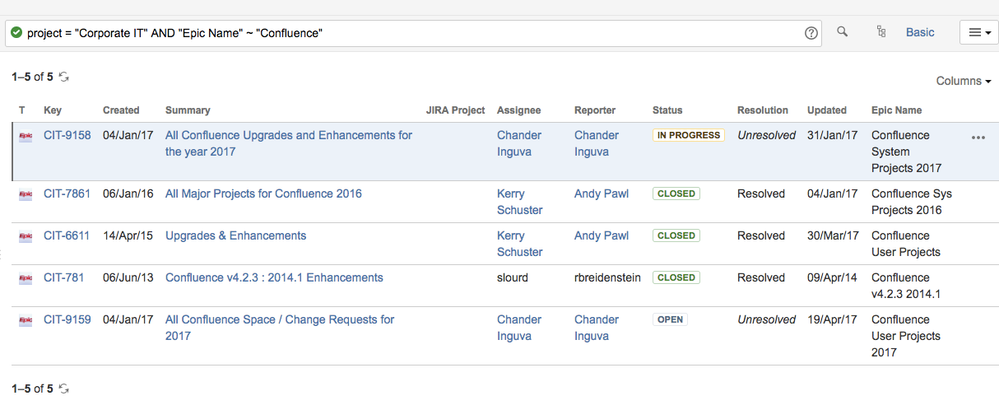999x415 pixels.
Task: Click created date 06/Jun/13
Action: [x=128, y=277]
